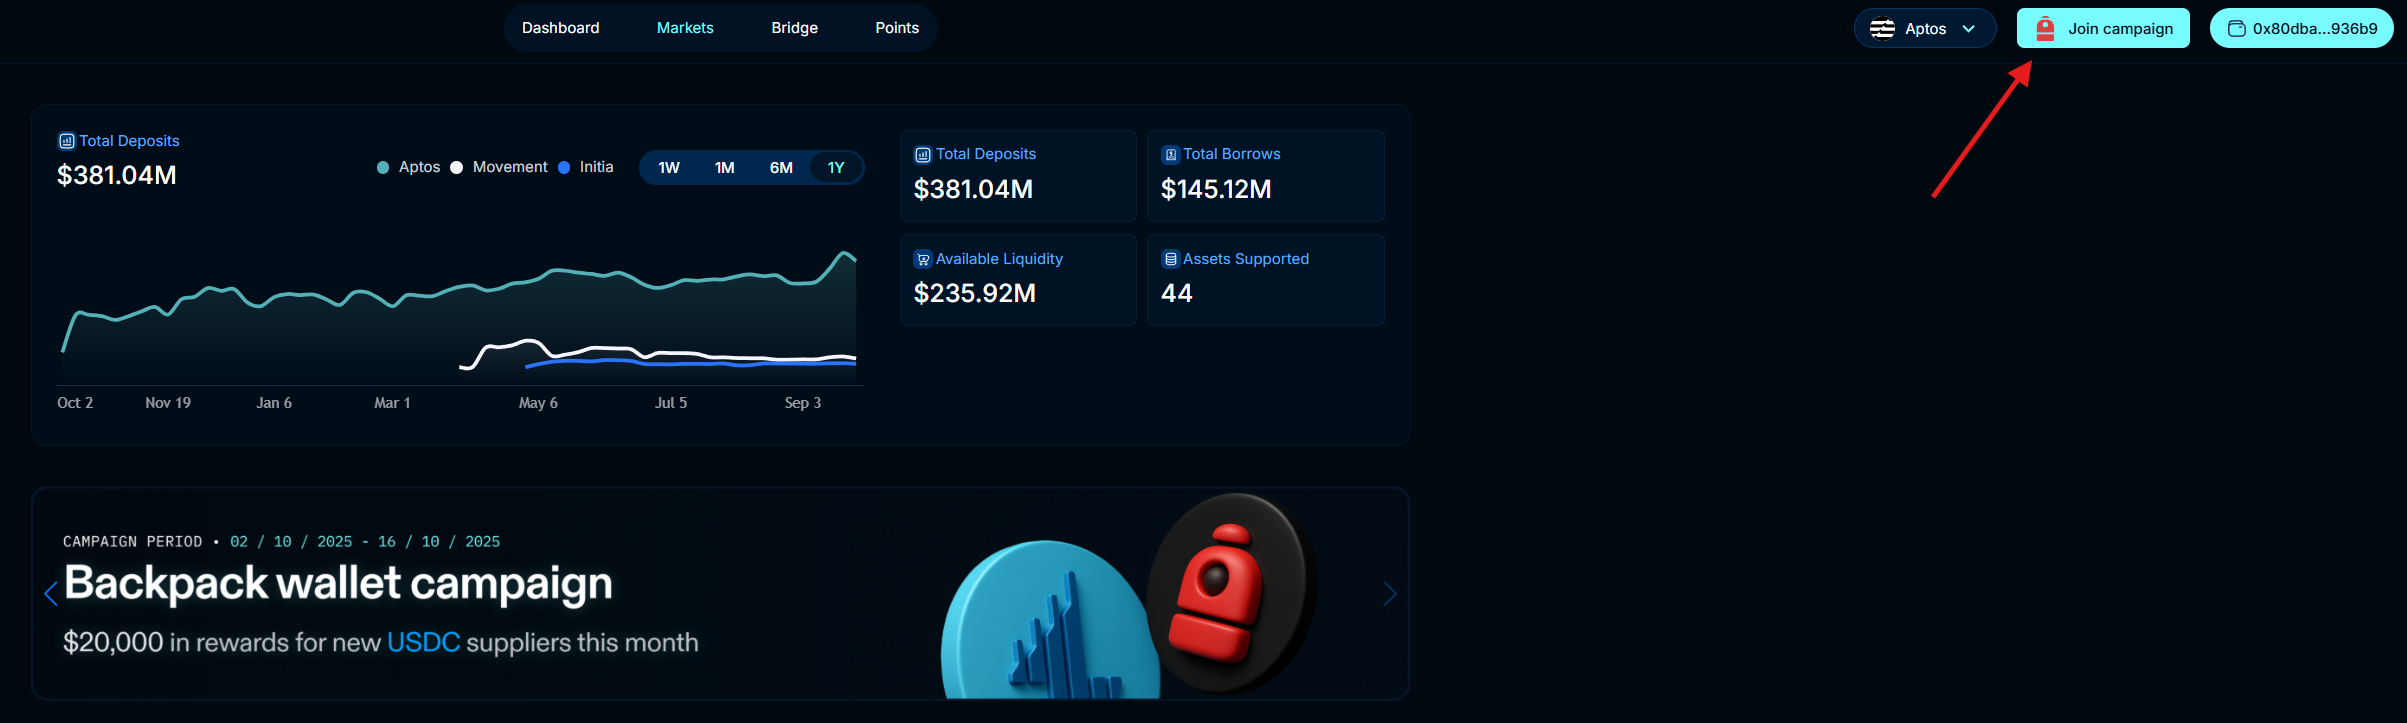Click the chart's Total Deposits icon
Image resolution: width=2407 pixels, height=723 pixels.
pos(67,141)
